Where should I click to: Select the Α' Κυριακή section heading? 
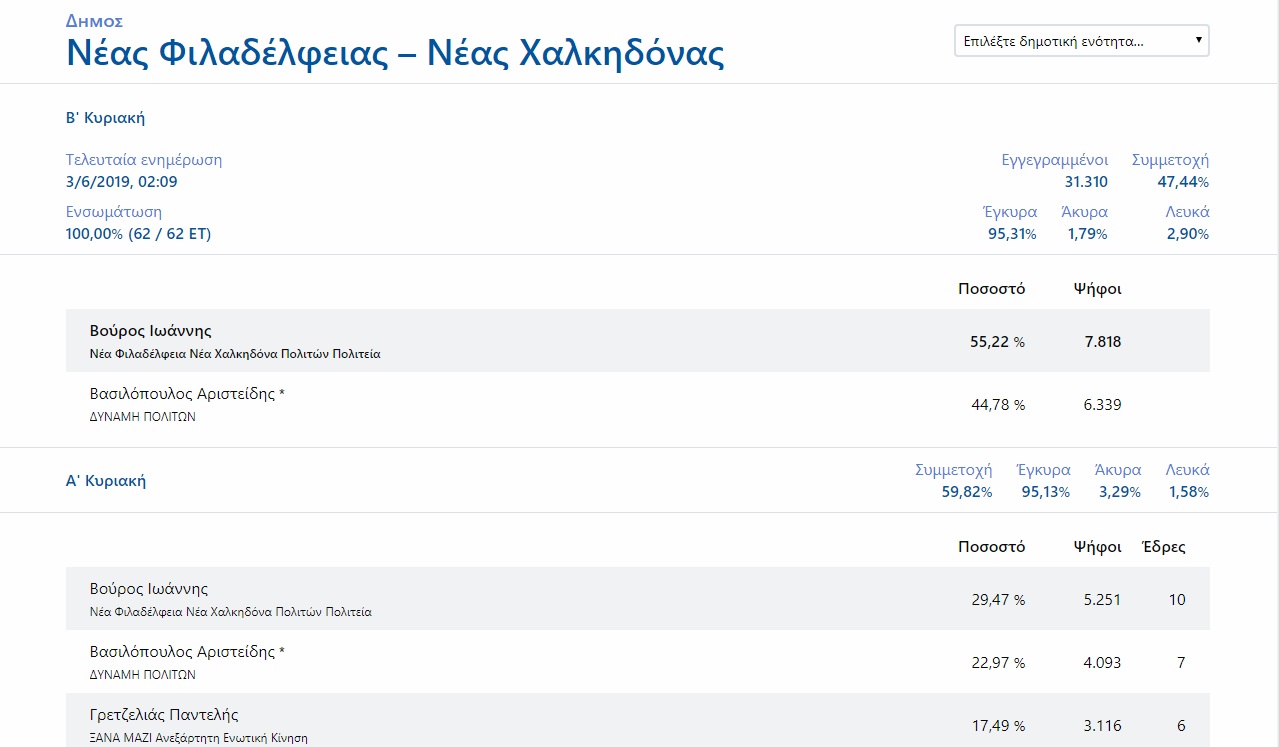tap(106, 481)
